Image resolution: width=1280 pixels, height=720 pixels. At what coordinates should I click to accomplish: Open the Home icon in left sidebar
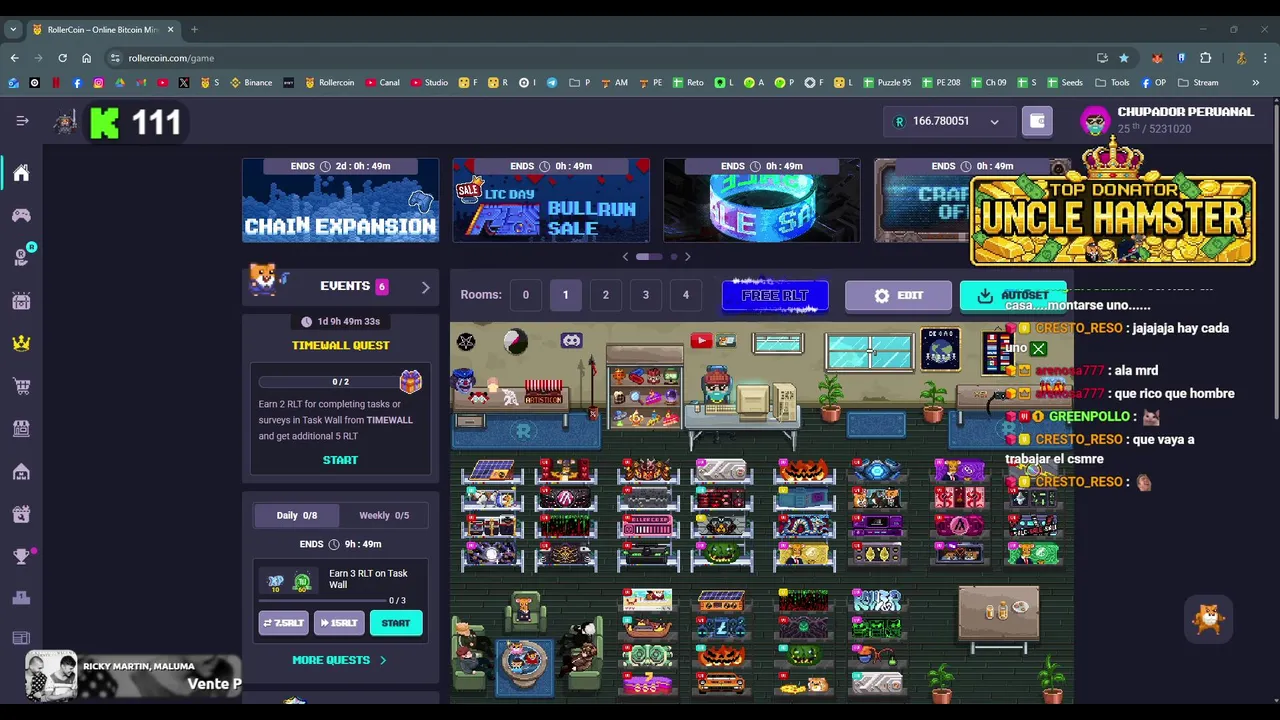pos(21,173)
